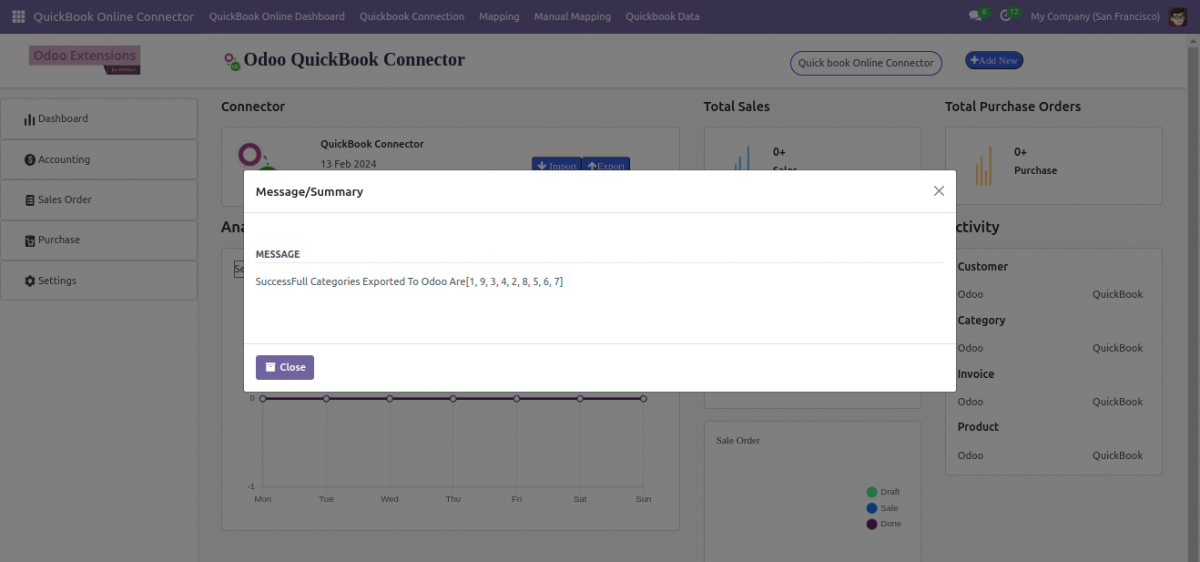The image size is (1200, 562).
Task: Click the Total Sales chart icon
Action: click(741, 158)
